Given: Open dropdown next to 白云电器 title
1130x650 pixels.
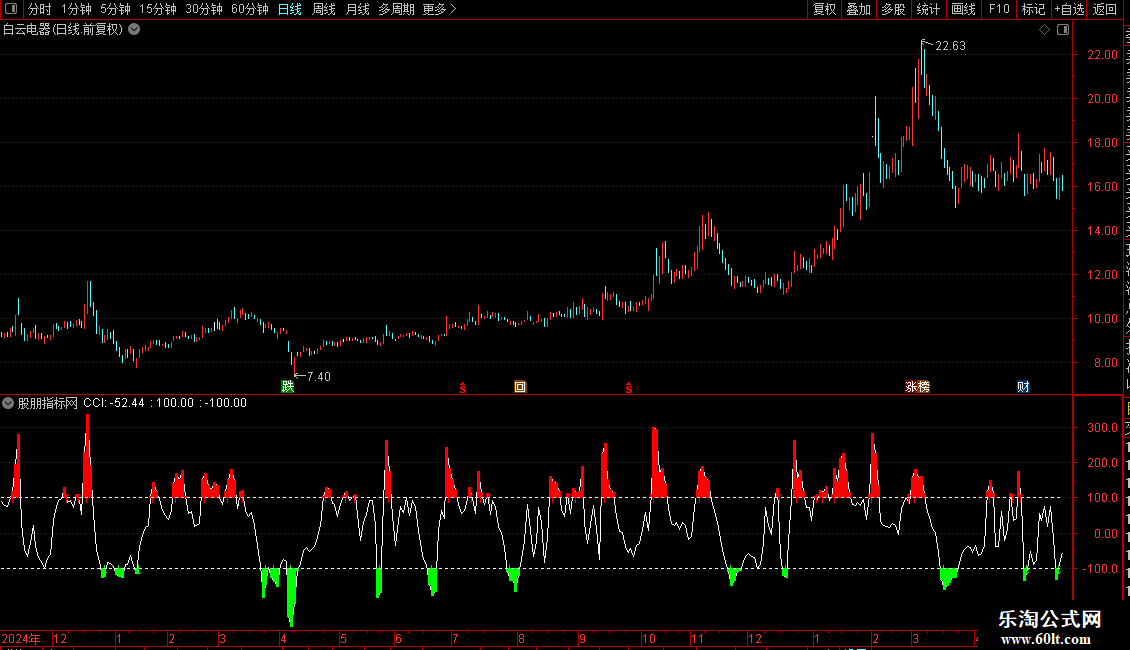Looking at the screenshot, I should (134, 30).
